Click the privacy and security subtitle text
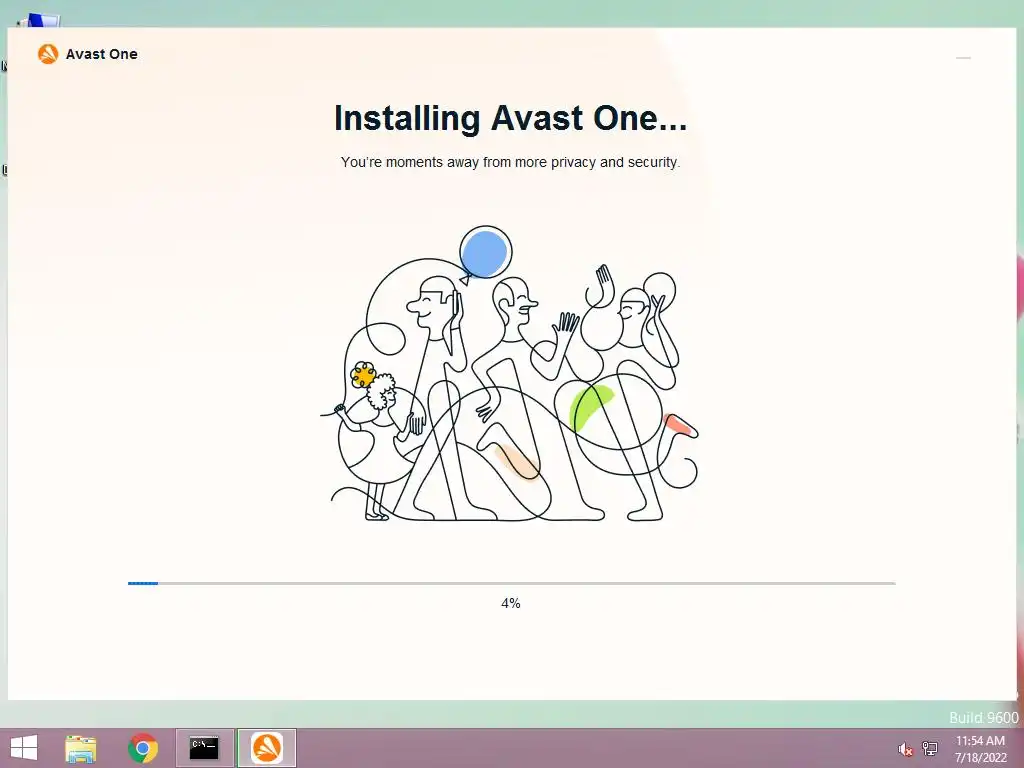Screen dimensions: 1024x768 click(510, 162)
